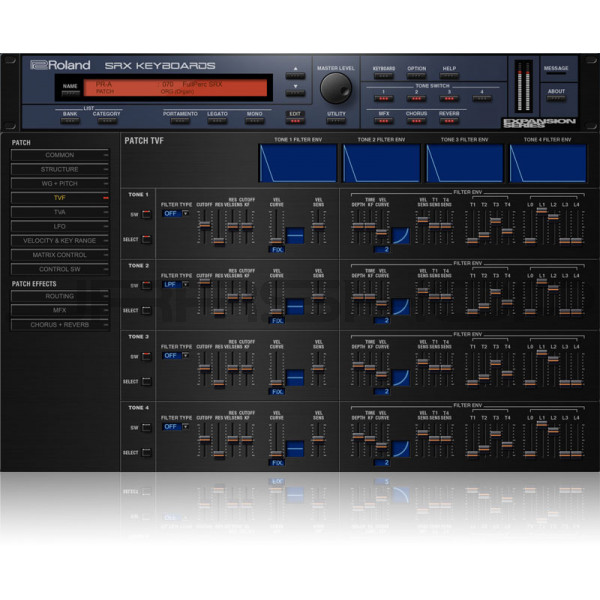The image size is (600, 600).
Task: Click Tone 2 Vel Curve FIX value
Action: pos(277,321)
